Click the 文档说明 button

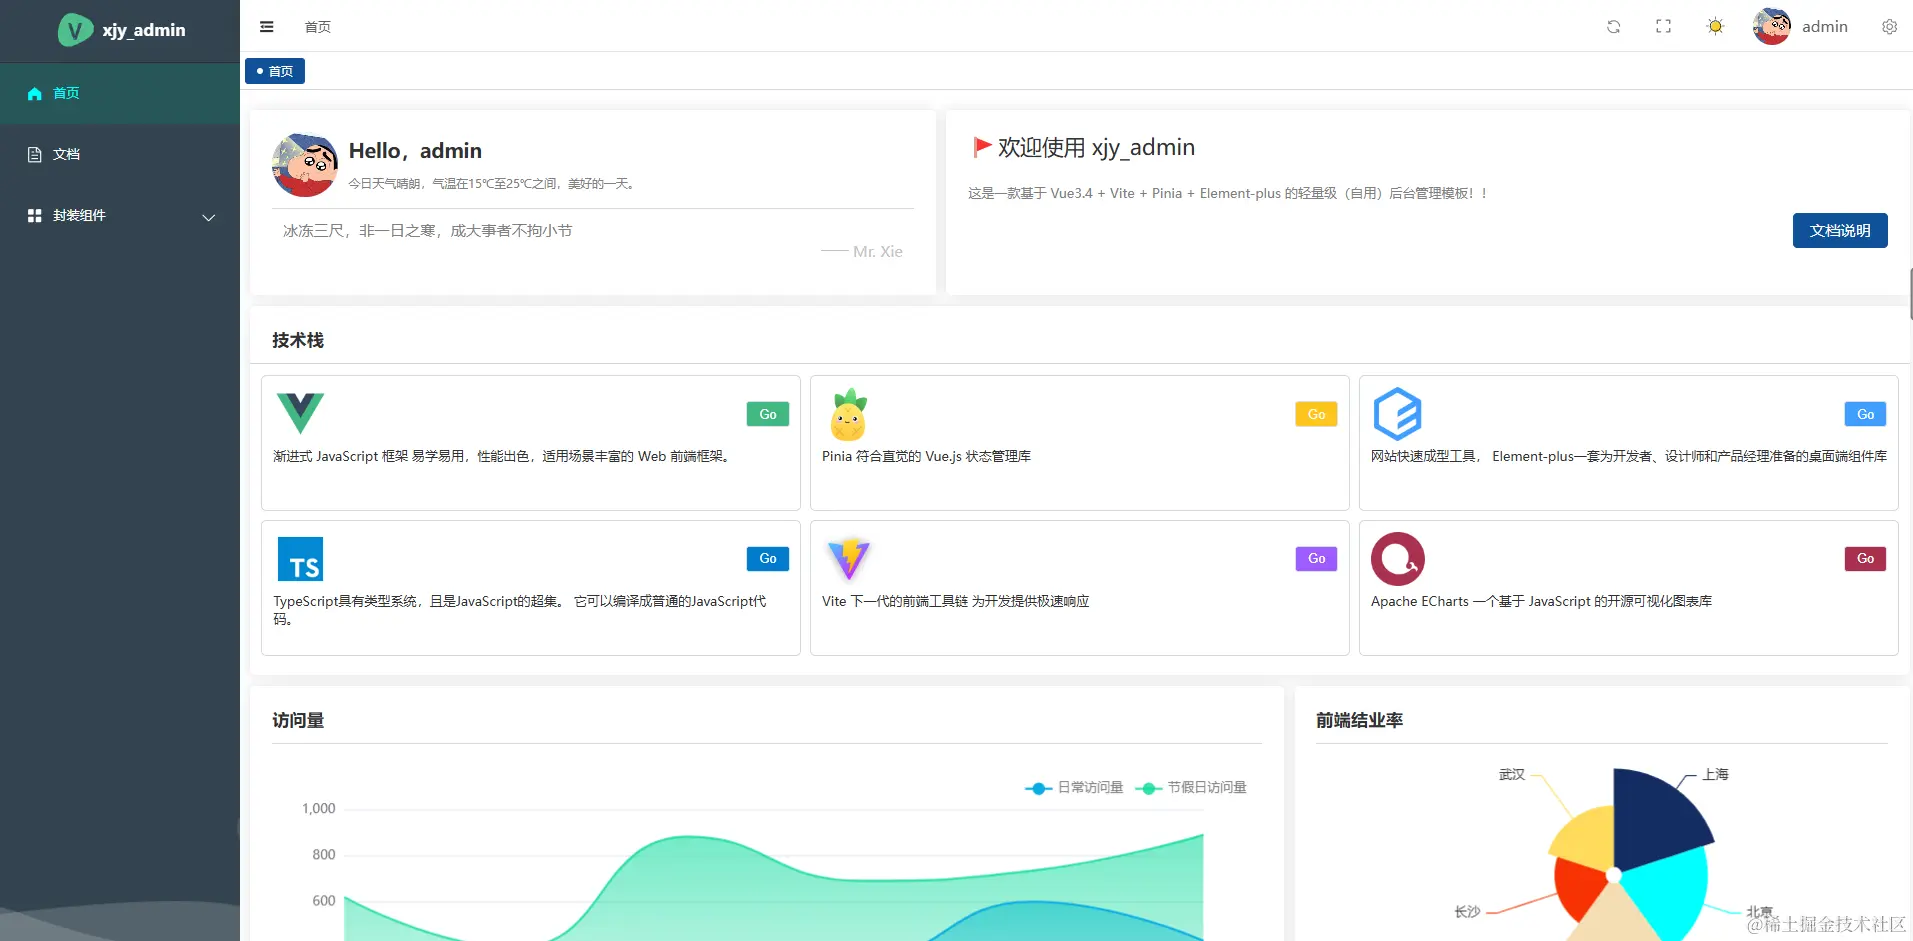click(1839, 230)
